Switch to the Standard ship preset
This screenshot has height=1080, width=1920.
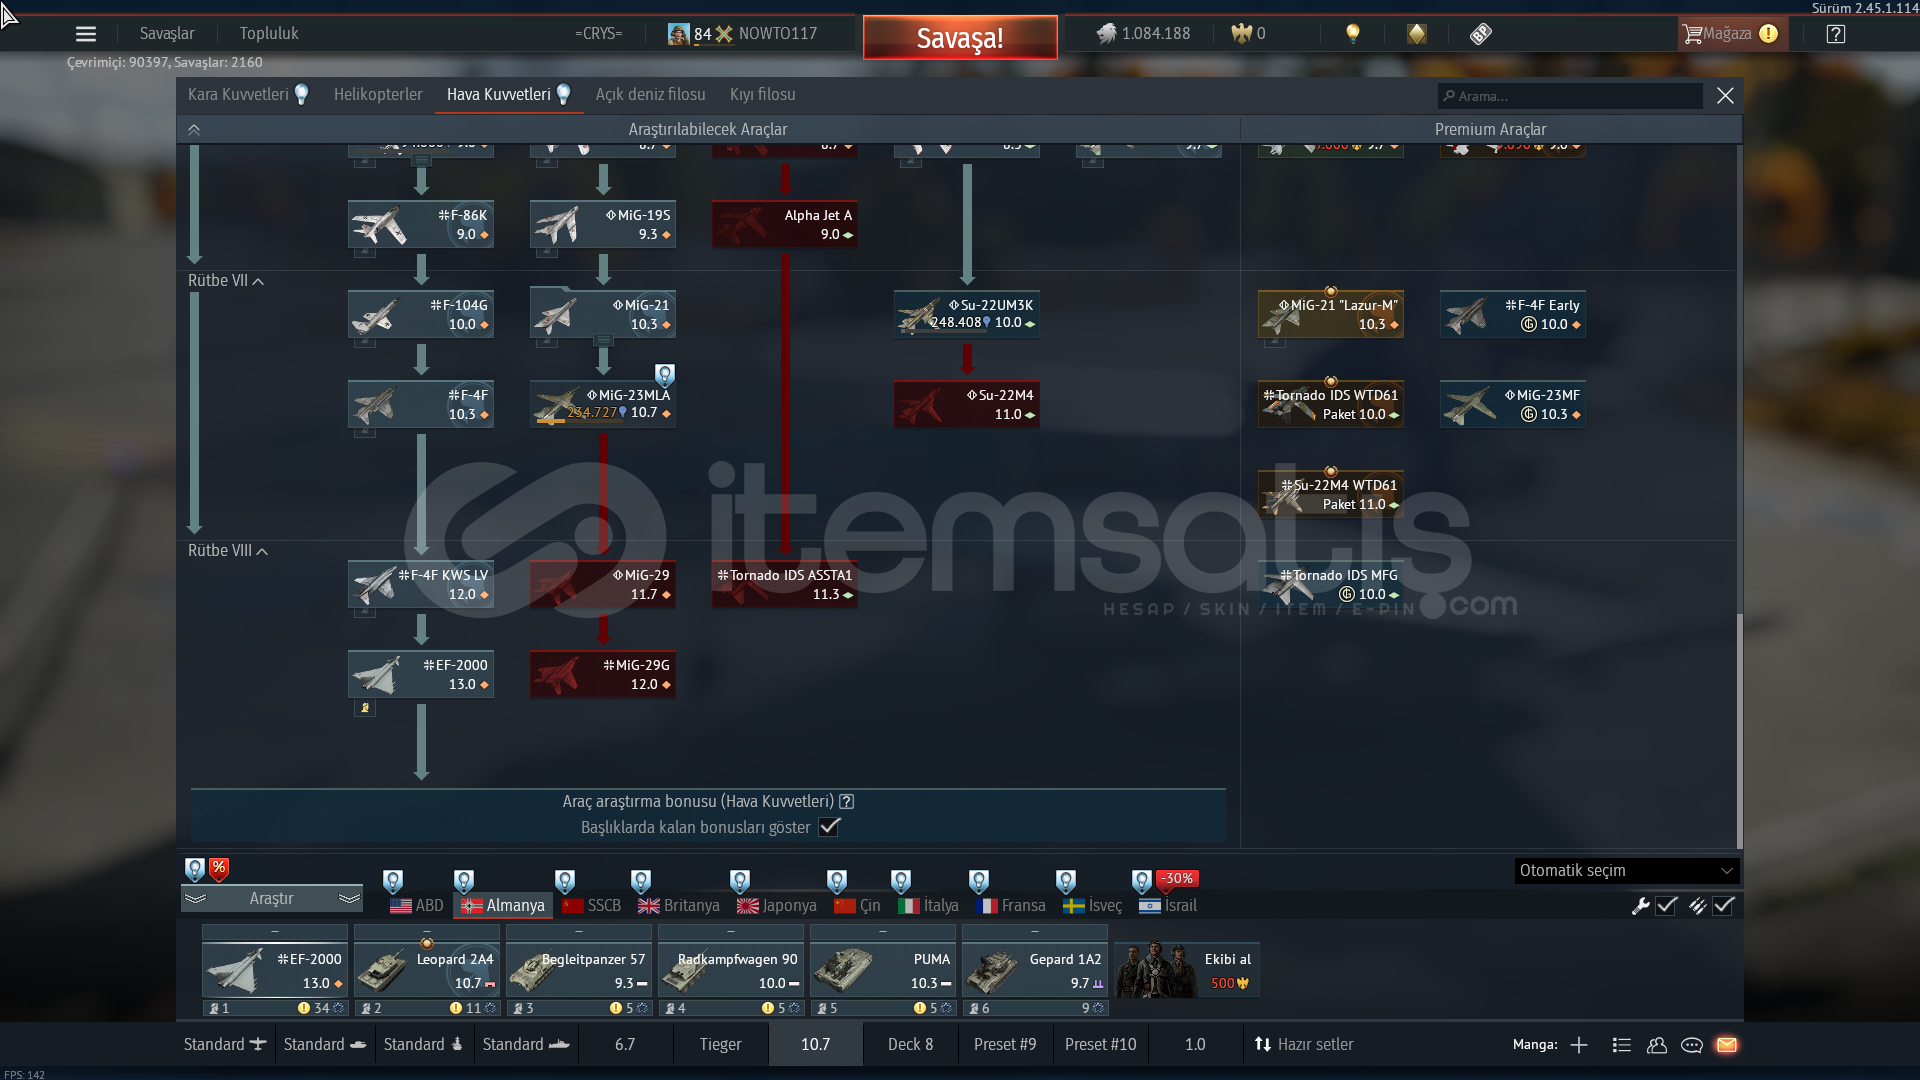[x=526, y=1044]
